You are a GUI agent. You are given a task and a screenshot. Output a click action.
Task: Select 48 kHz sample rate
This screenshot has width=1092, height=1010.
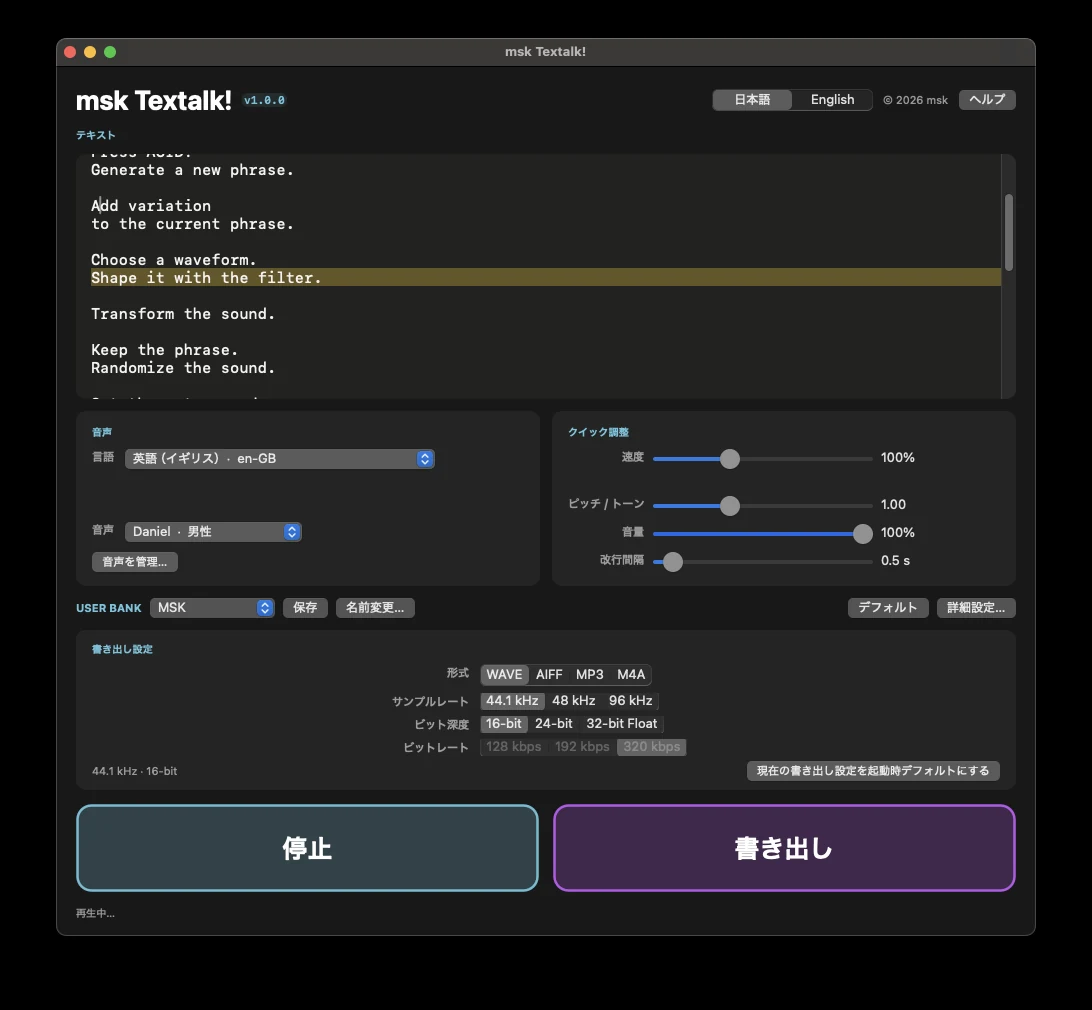pos(573,701)
